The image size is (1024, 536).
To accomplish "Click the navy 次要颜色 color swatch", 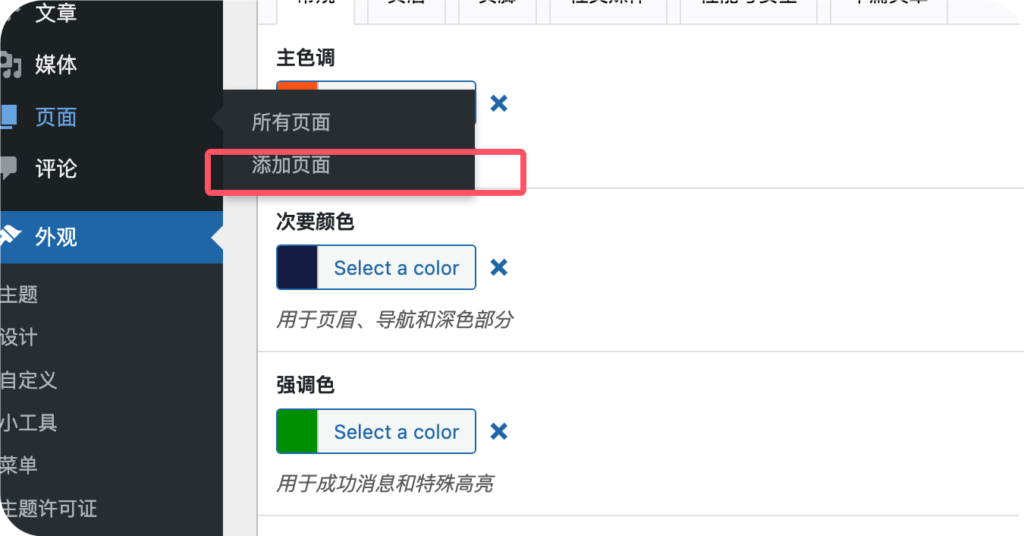I will (x=298, y=267).
